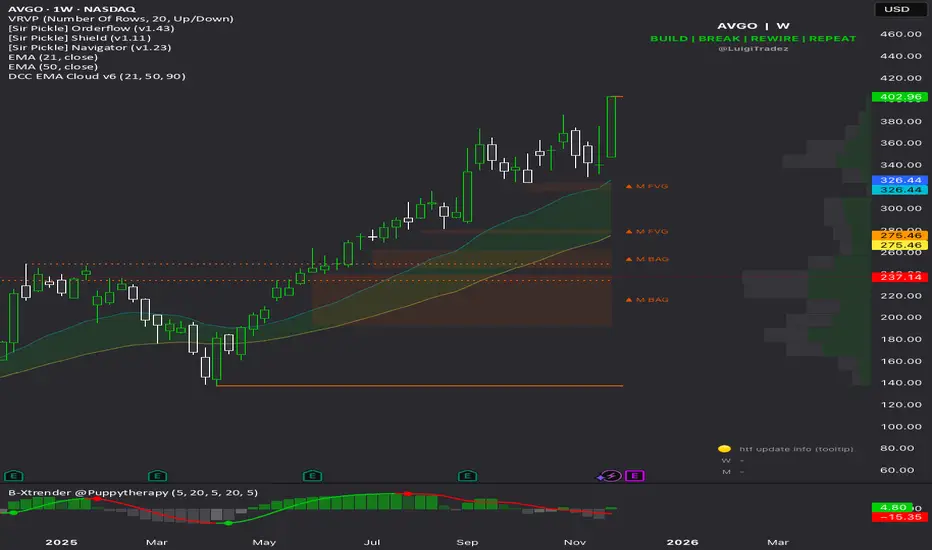
Task: Select the EMA (21, close) legend entry
Action: point(52,56)
